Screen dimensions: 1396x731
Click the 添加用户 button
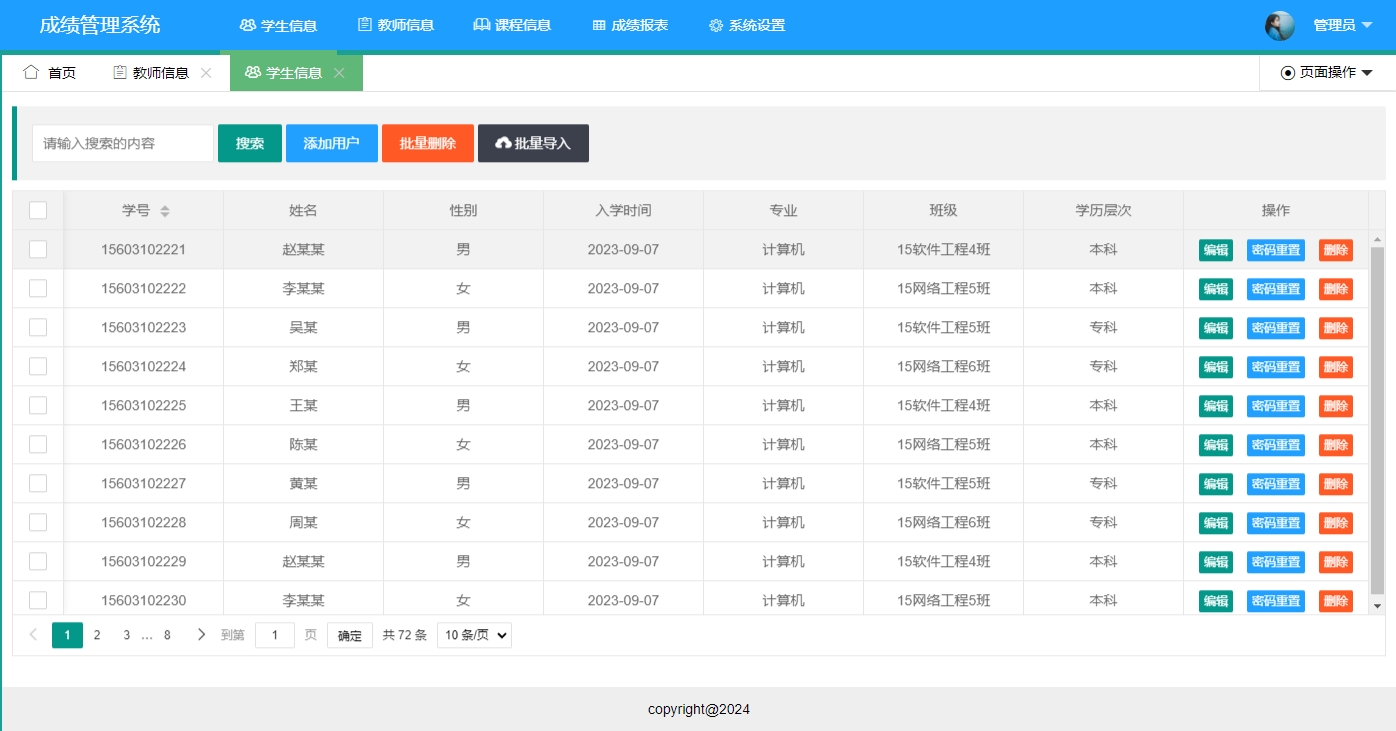click(331, 143)
